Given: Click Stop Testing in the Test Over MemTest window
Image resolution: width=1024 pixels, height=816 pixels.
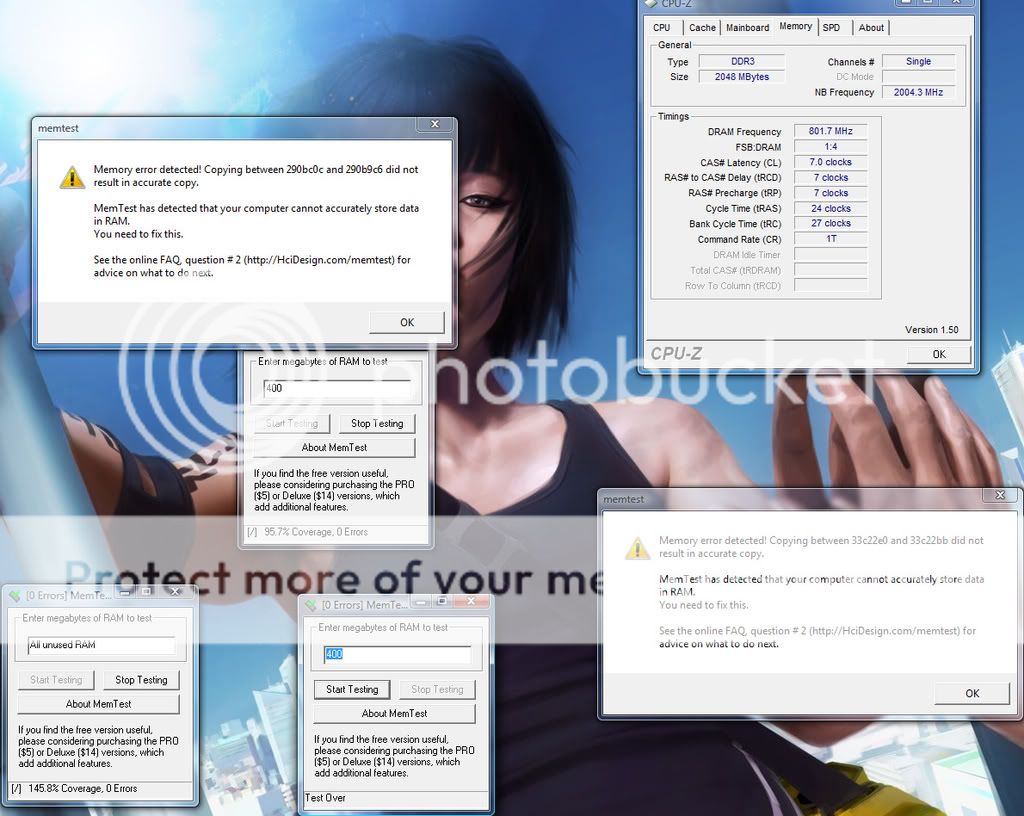Looking at the screenshot, I should [437, 689].
